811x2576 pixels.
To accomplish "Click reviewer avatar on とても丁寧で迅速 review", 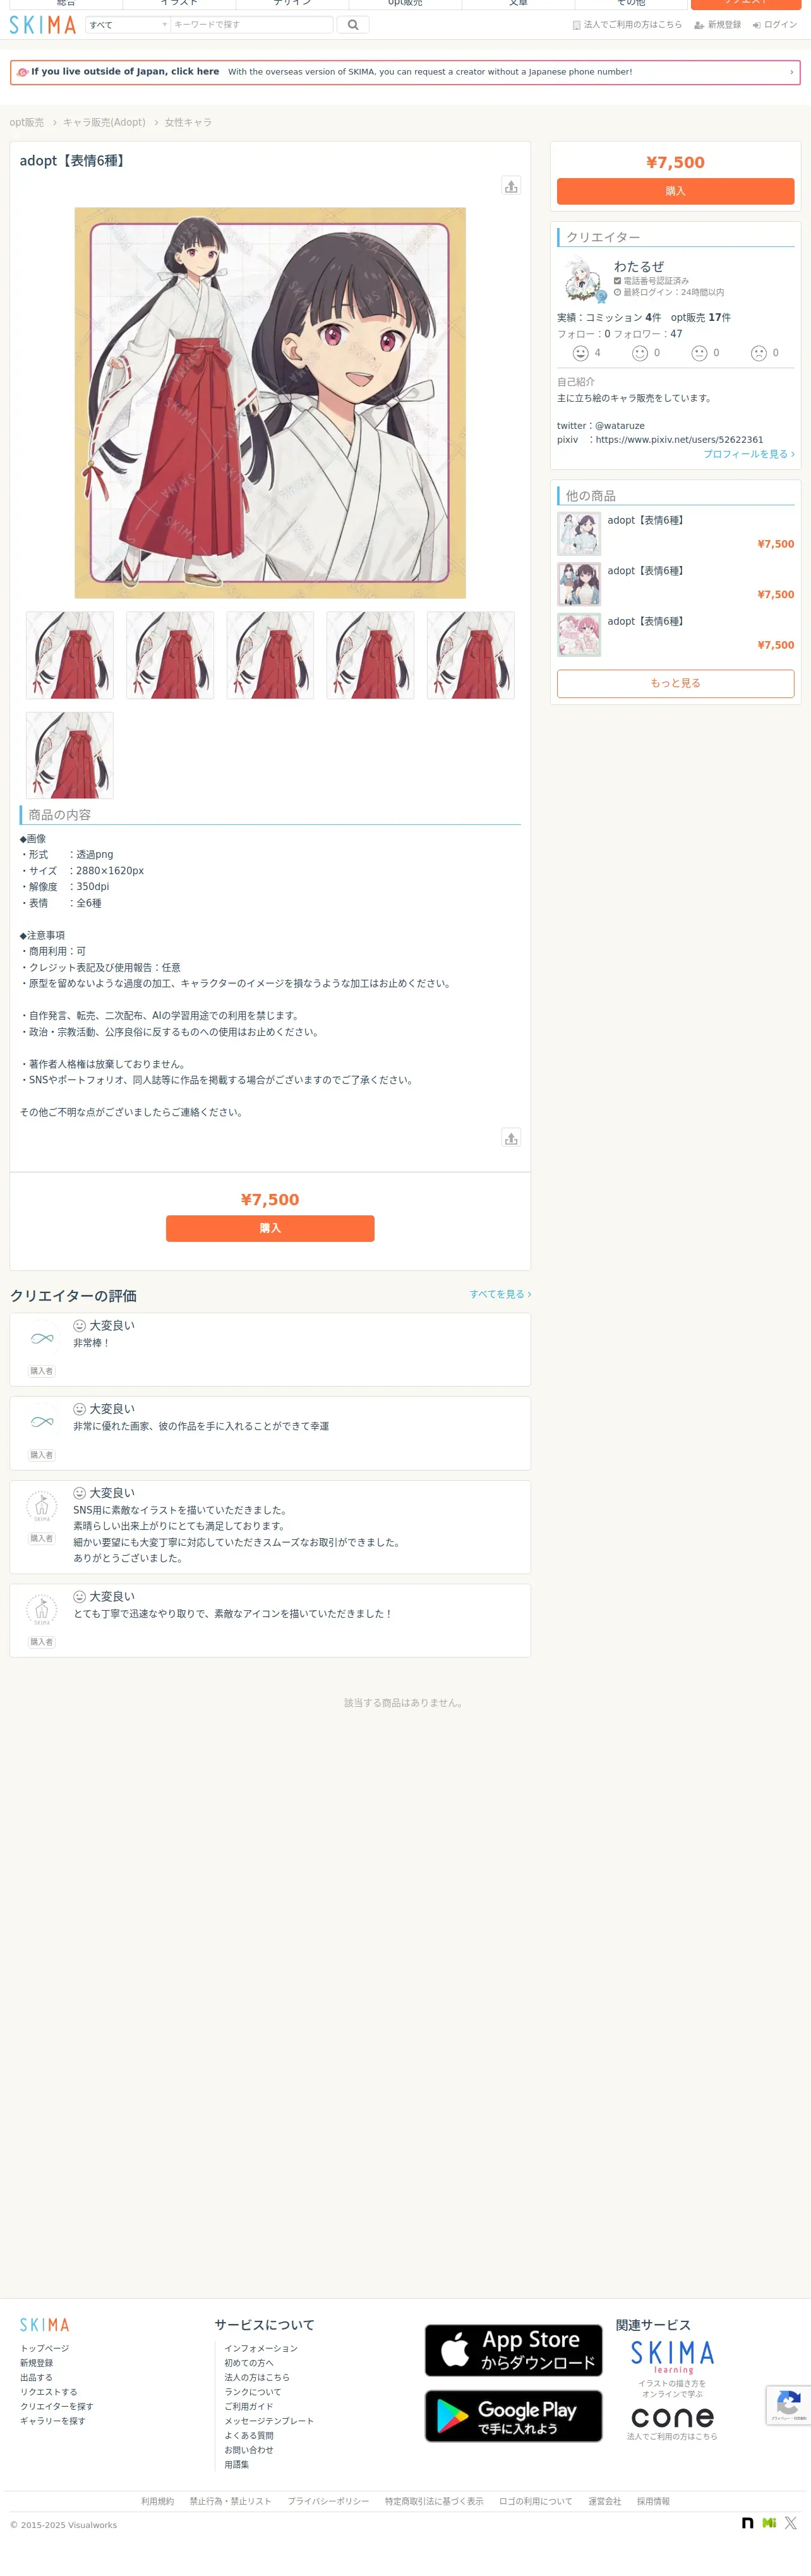I will tap(42, 1610).
